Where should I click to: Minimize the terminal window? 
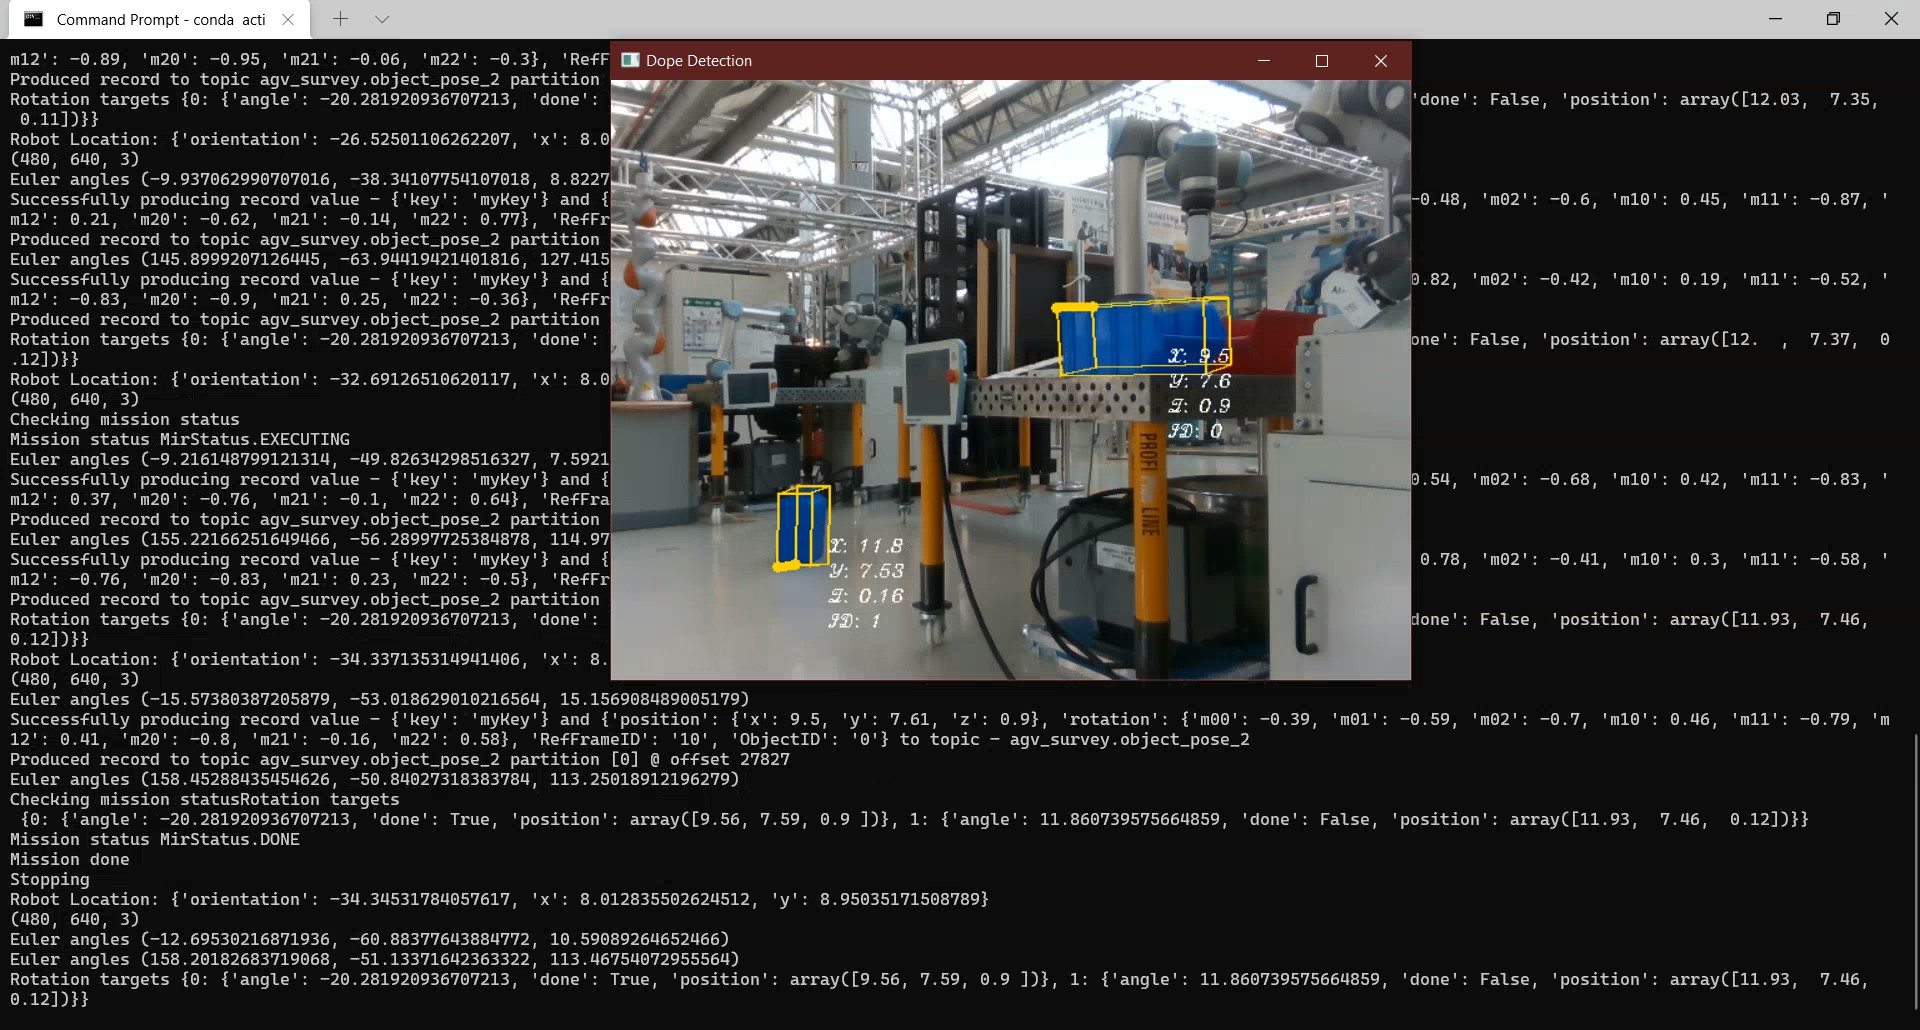(1776, 19)
